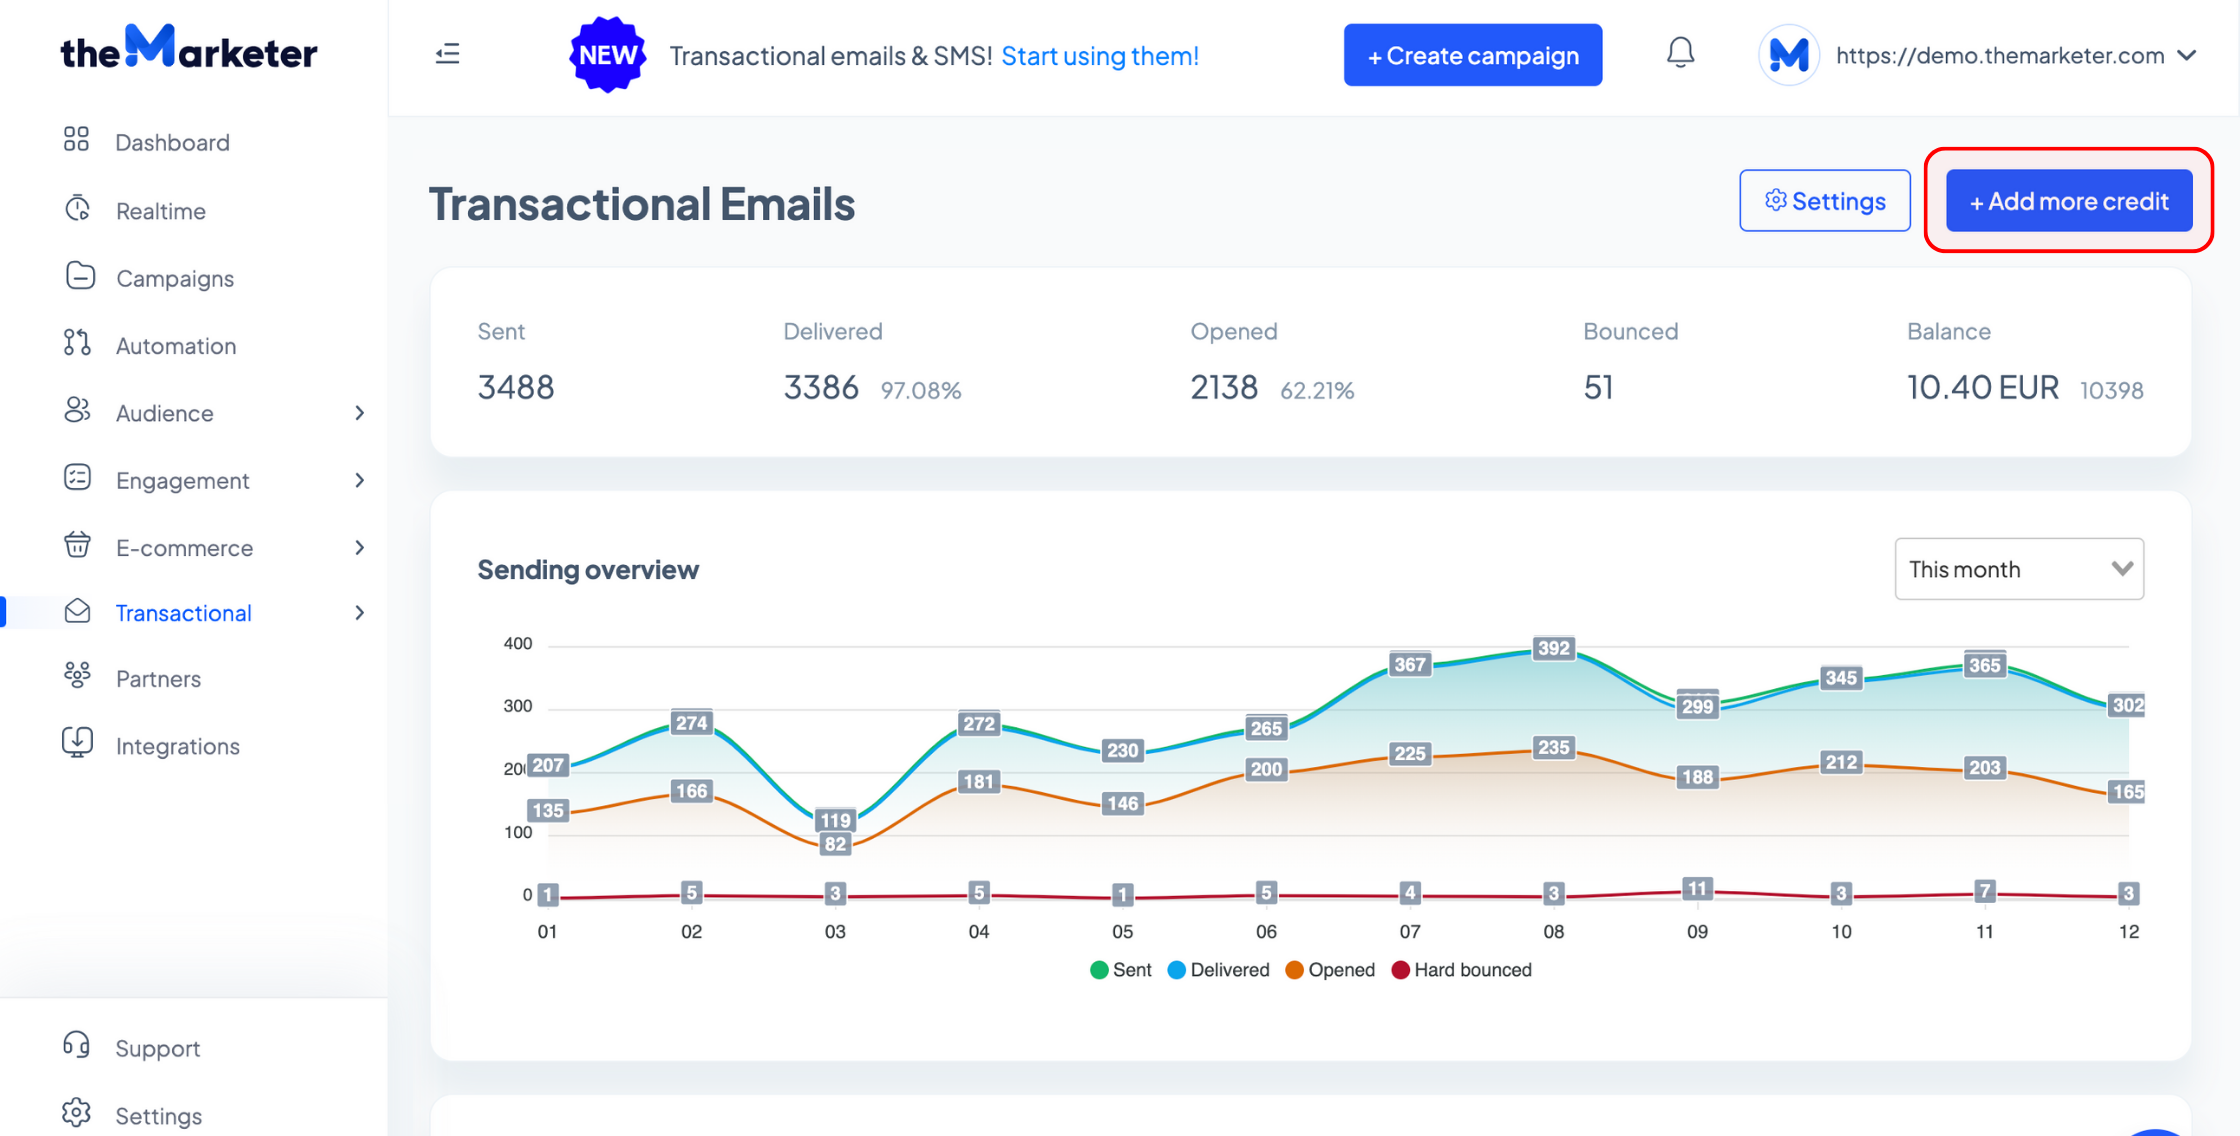Collapse the sidebar with hamburger icon
The image size is (2240, 1136).
[x=448, y=54]
